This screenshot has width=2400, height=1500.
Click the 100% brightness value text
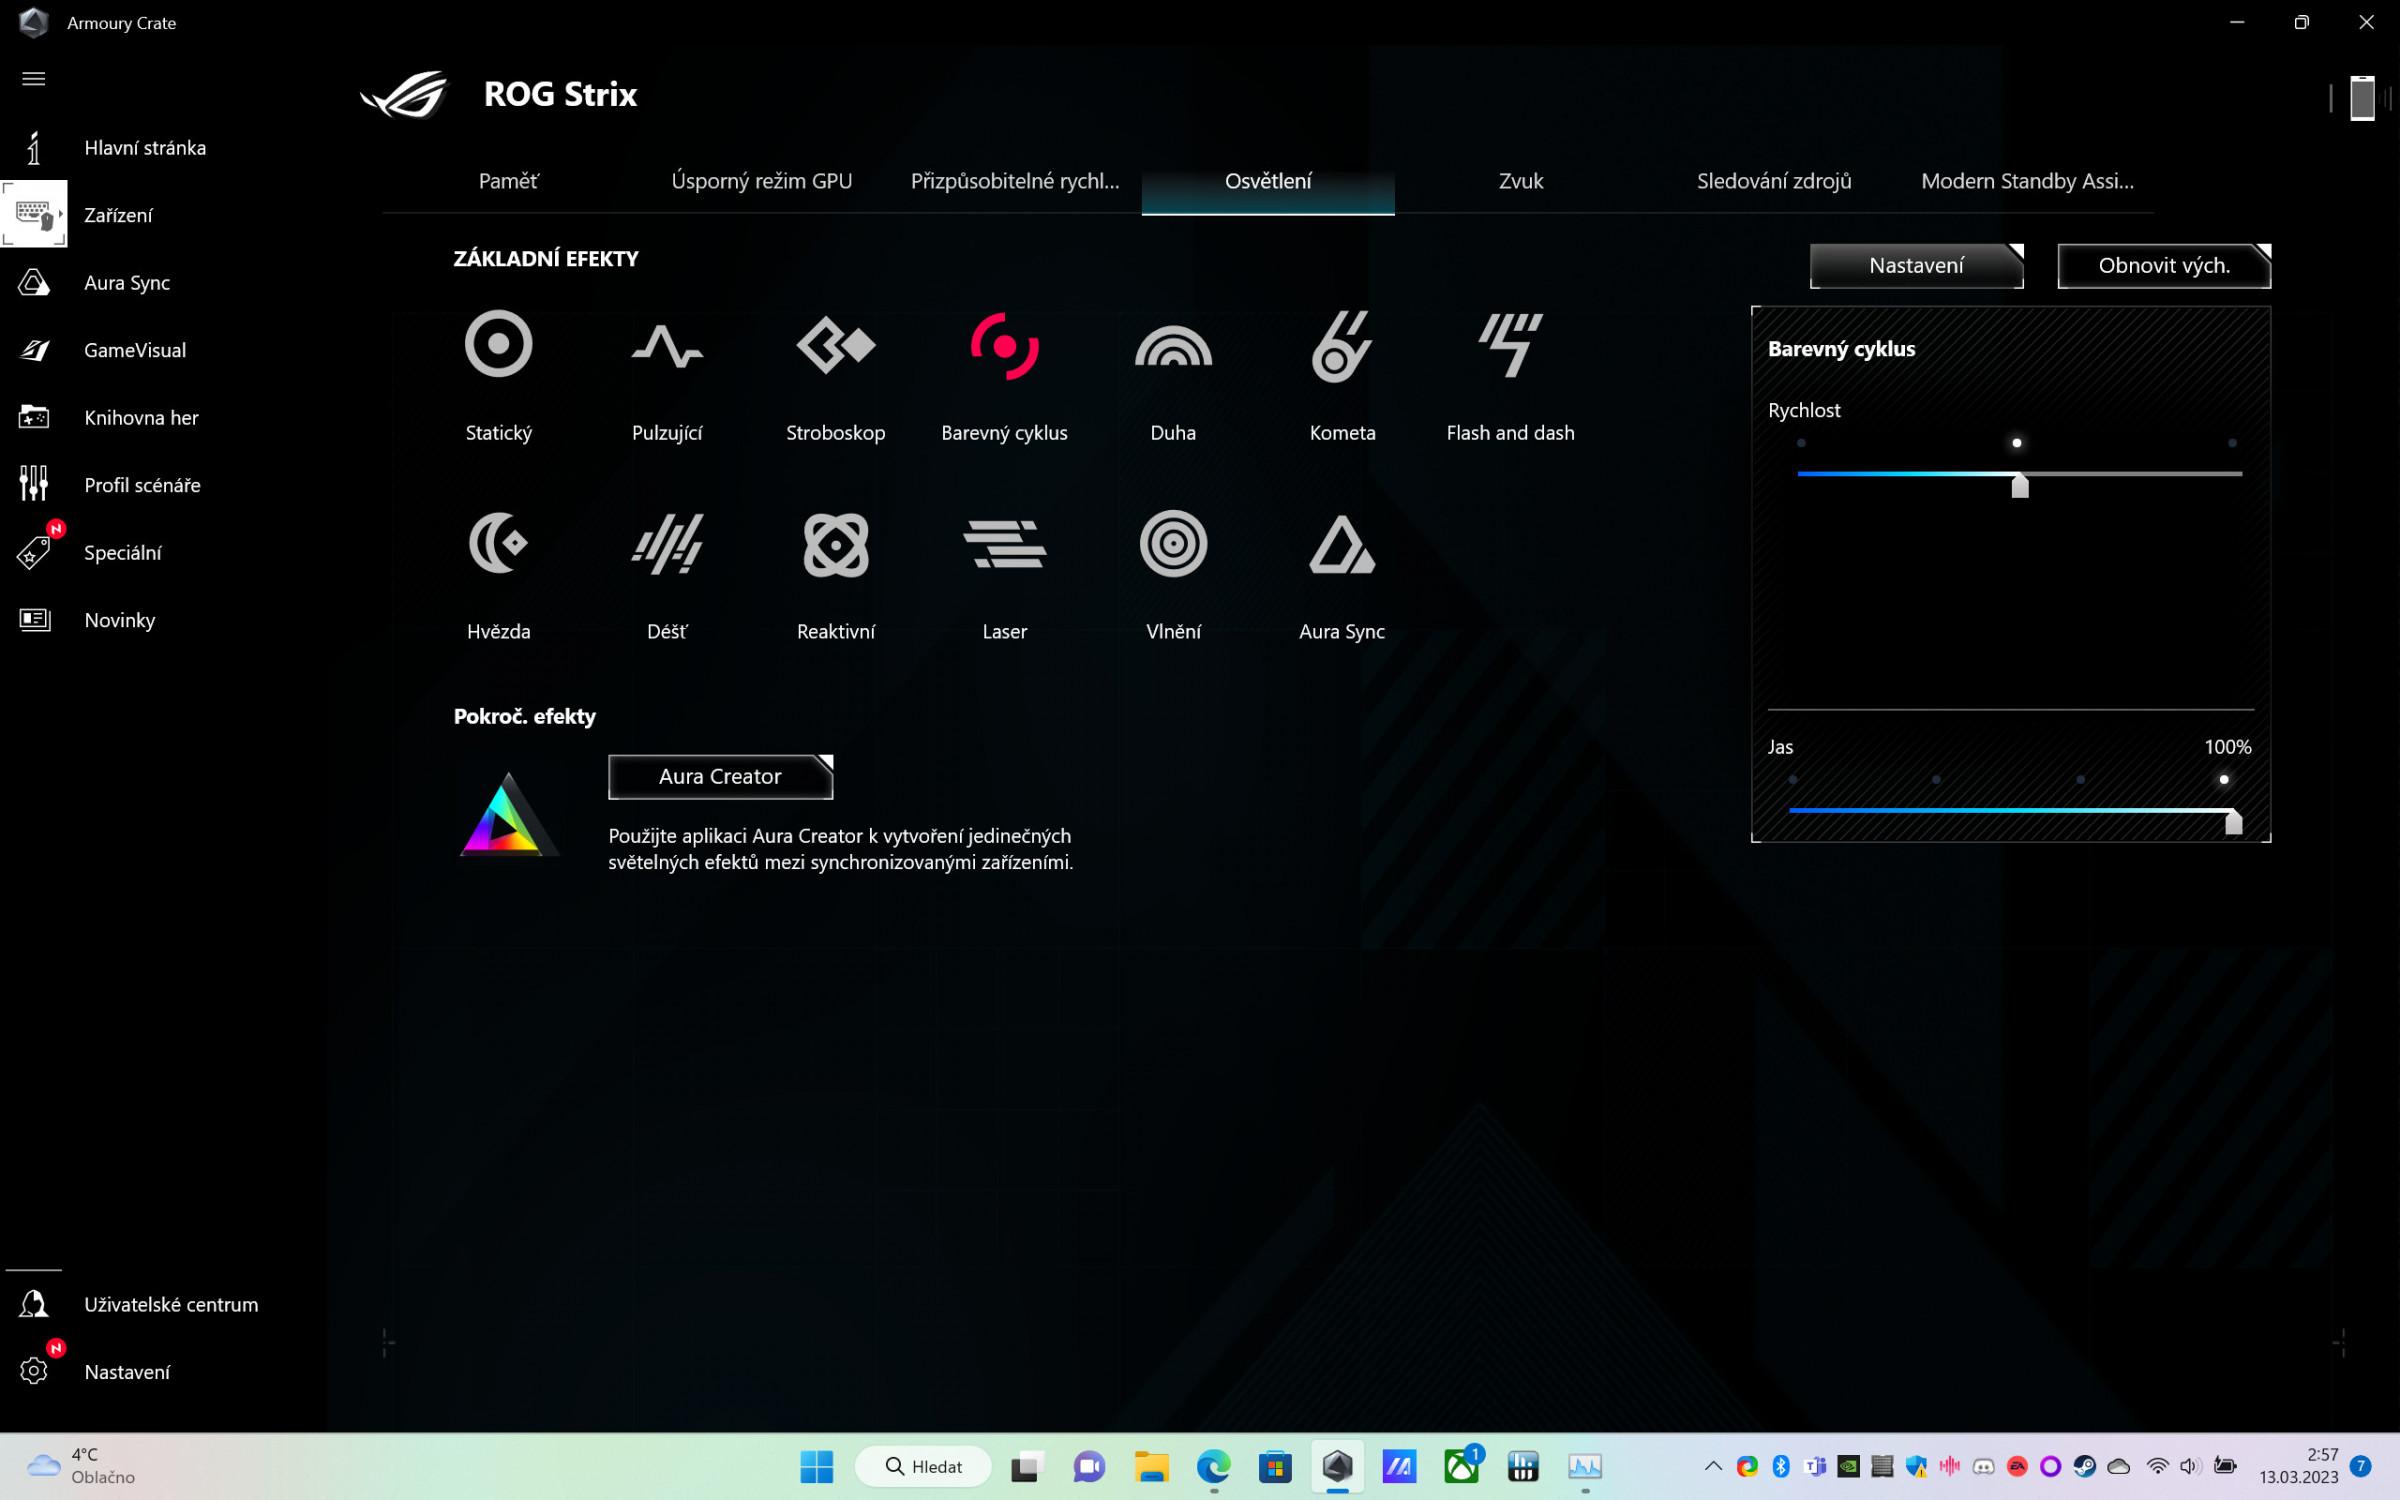(2228, 747)
